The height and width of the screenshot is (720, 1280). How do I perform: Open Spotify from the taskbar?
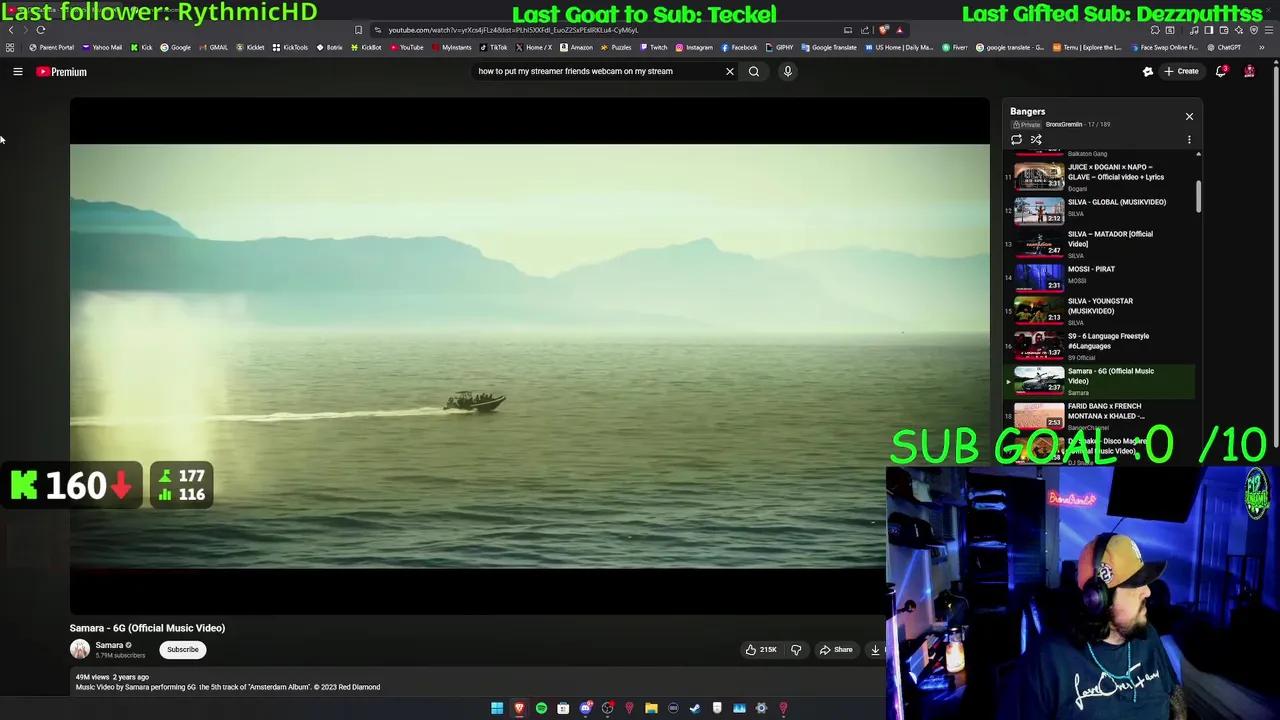pos(541,708)
